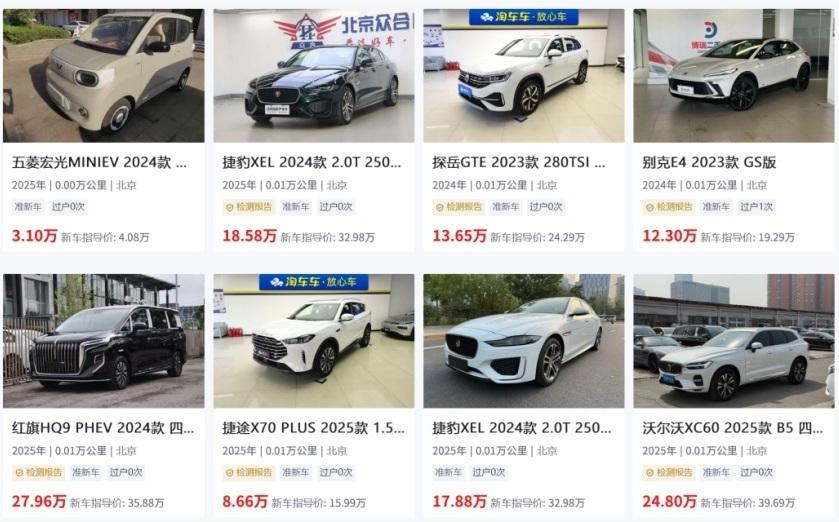Open 捷途X70 PLUS 2025款 title
Viewport: 839px width, 522px height.
pyautogui.click(x=314, y=428)
